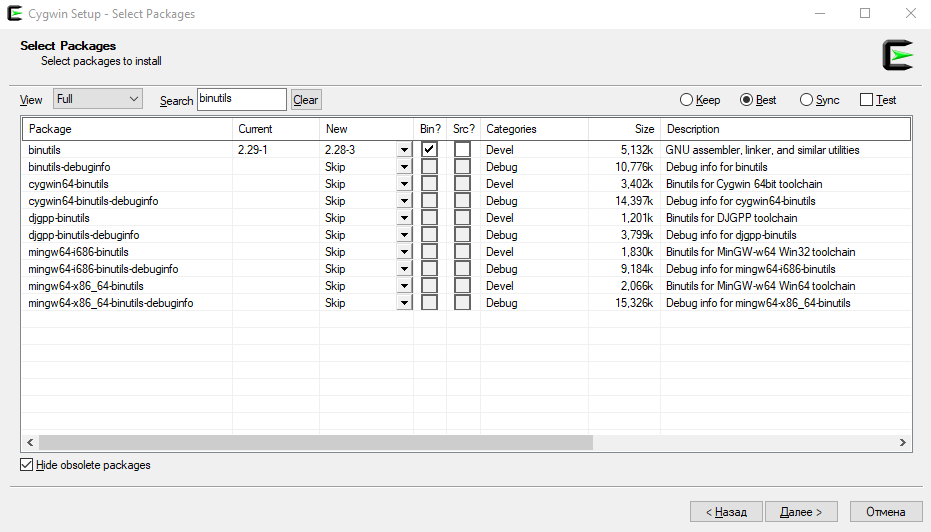Open version dropdown for mingw64-i686-binutils-debuginfo
The image size is (931, 532).
pos(404,269)
